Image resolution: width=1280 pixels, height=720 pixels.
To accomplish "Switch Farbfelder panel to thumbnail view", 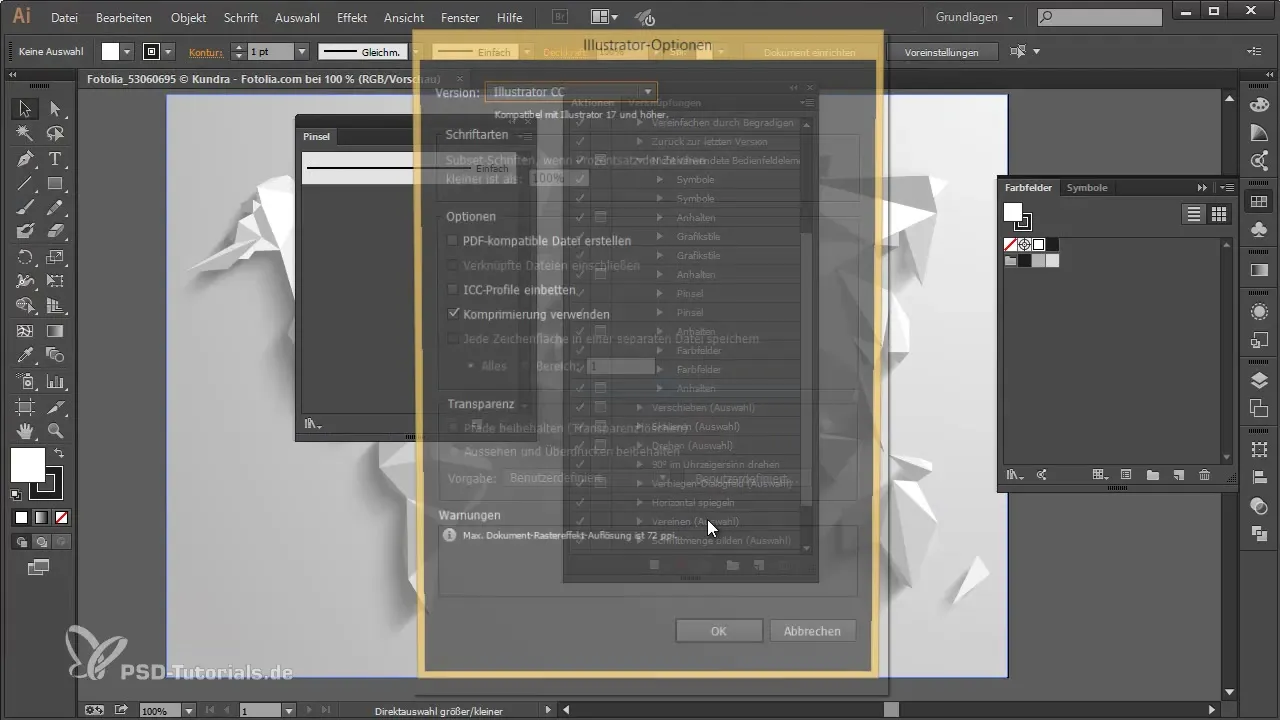I will click(x=1219, y=214).
